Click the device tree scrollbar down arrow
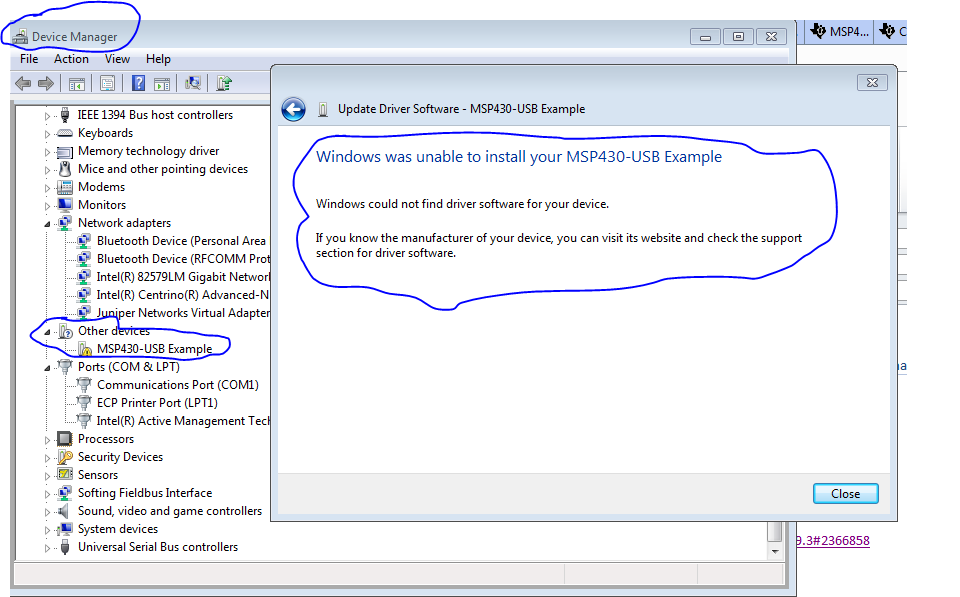Screen dimensions: 960x597 click(x=775, y=551)
